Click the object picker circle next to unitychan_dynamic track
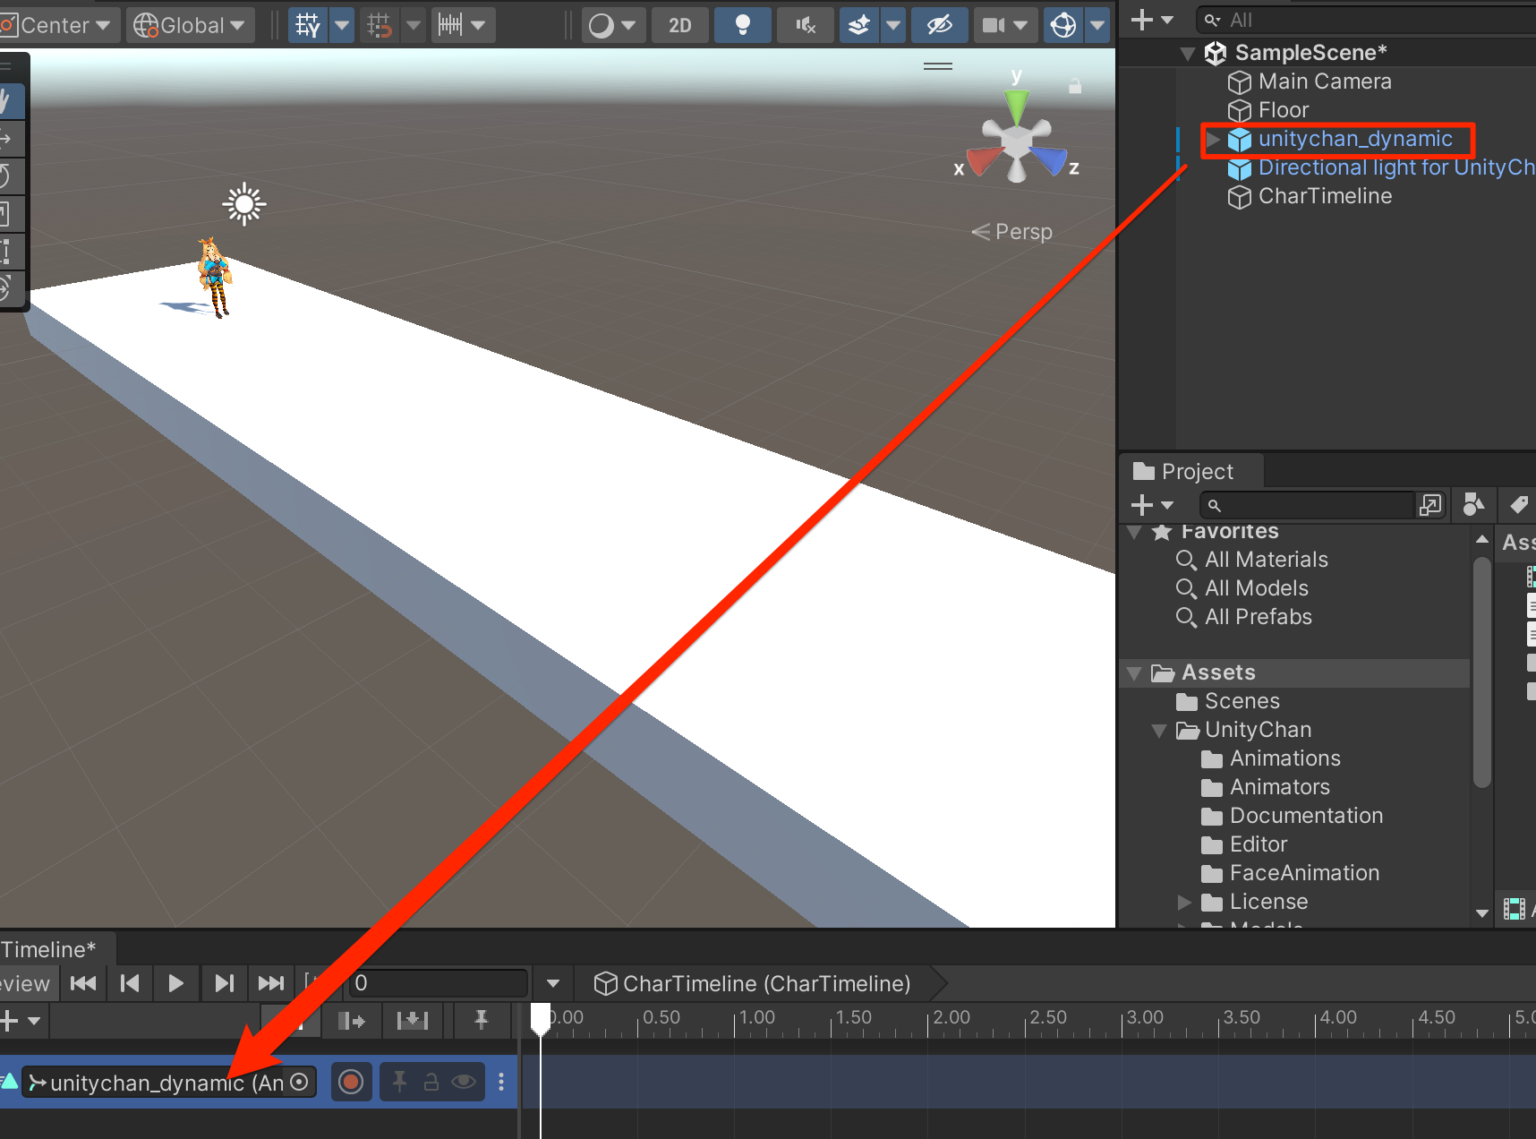This screenshot has height=1139, width=1536. coord(298,1082)
